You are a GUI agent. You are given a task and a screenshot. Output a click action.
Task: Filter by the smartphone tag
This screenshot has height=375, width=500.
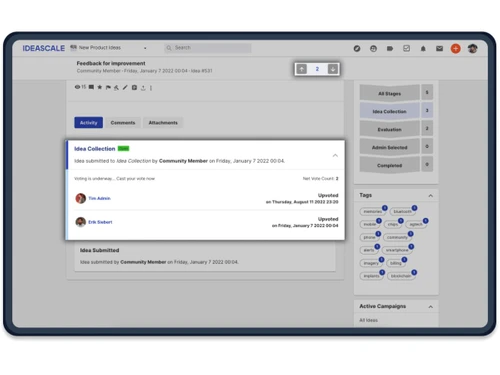[397, 250]
